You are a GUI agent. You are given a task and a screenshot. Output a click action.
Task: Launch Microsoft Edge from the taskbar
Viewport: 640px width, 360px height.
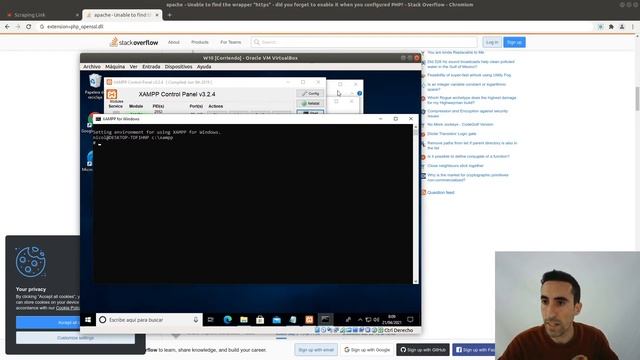tap(227, 320)
